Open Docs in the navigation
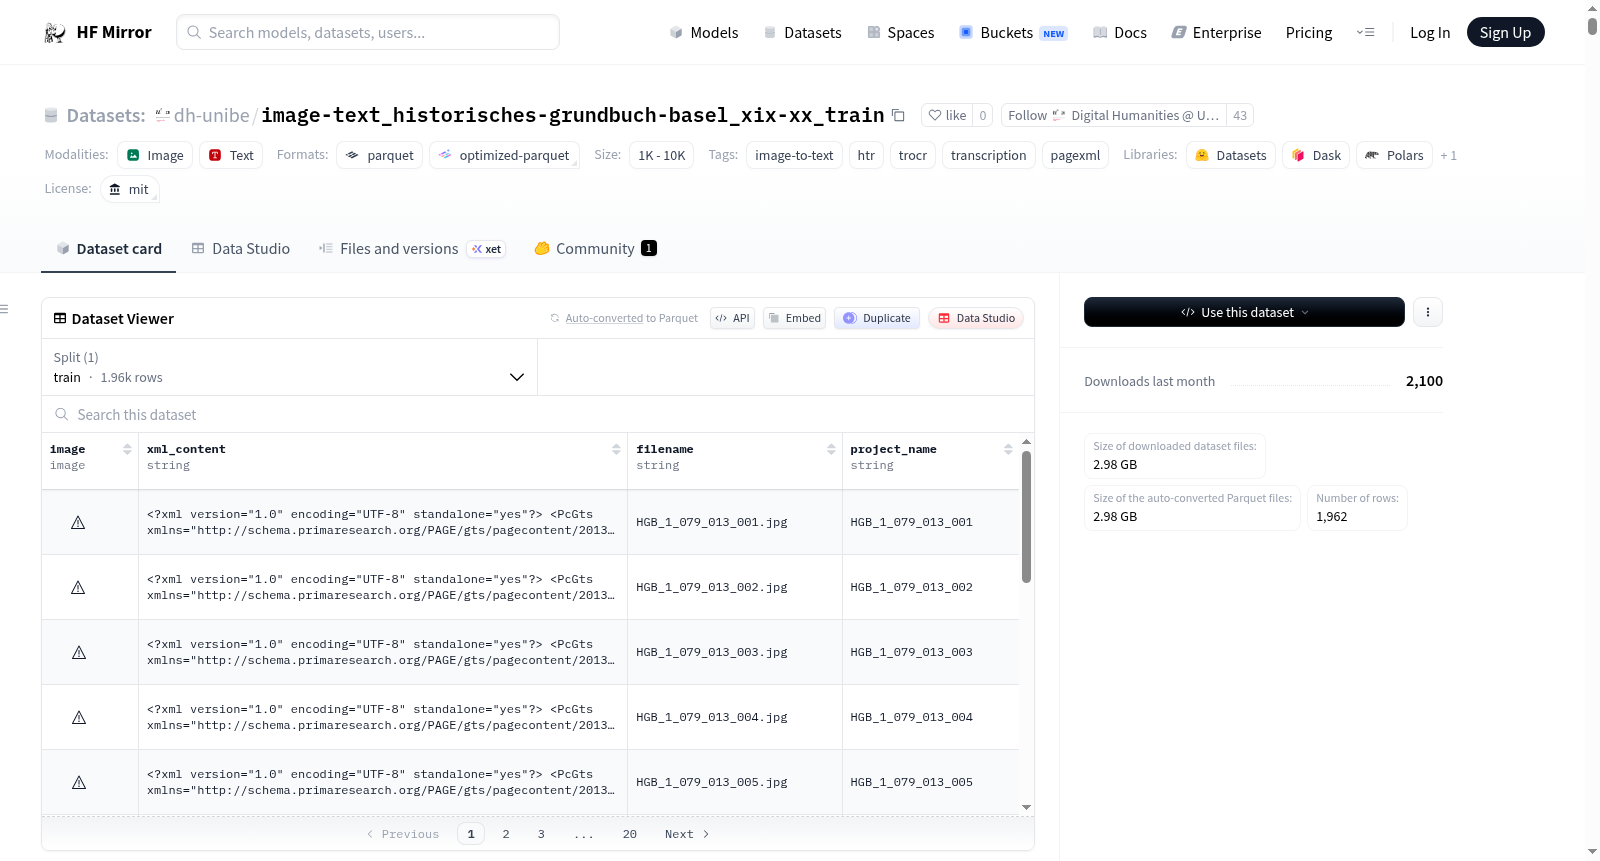Viewport: 1600px width, 861px height. tap(1120, 32)
